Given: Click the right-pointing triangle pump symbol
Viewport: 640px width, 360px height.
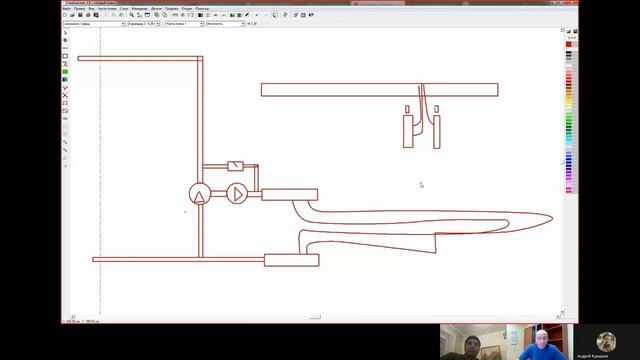Looking at the screenshot, I should click(x=237, y=193).
